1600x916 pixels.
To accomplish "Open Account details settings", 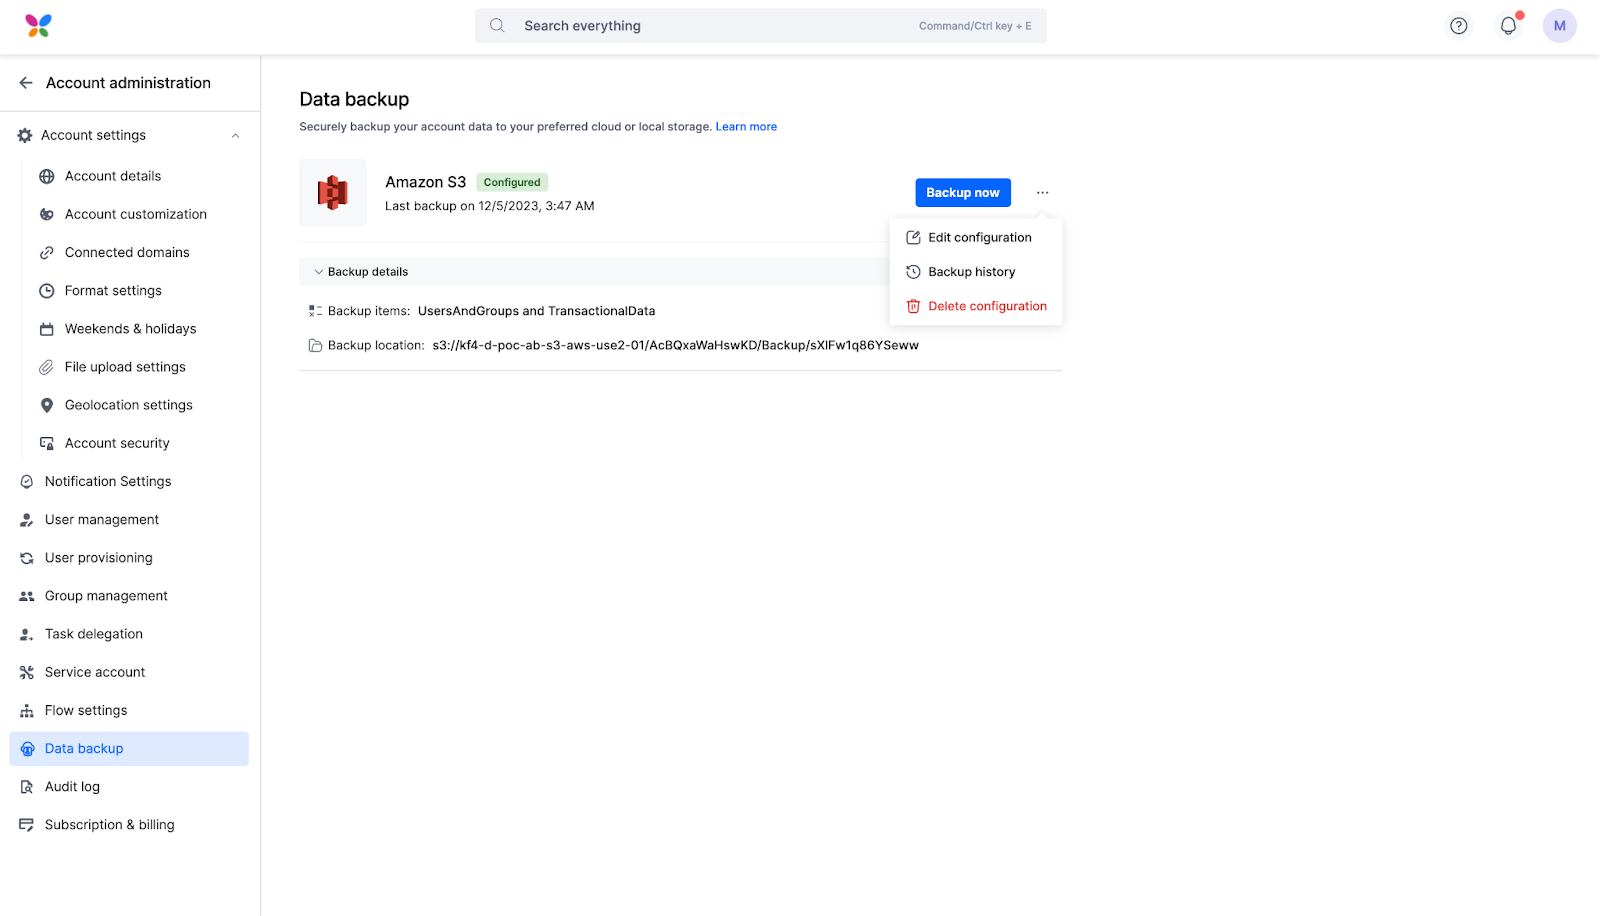I will coord(113,176).
